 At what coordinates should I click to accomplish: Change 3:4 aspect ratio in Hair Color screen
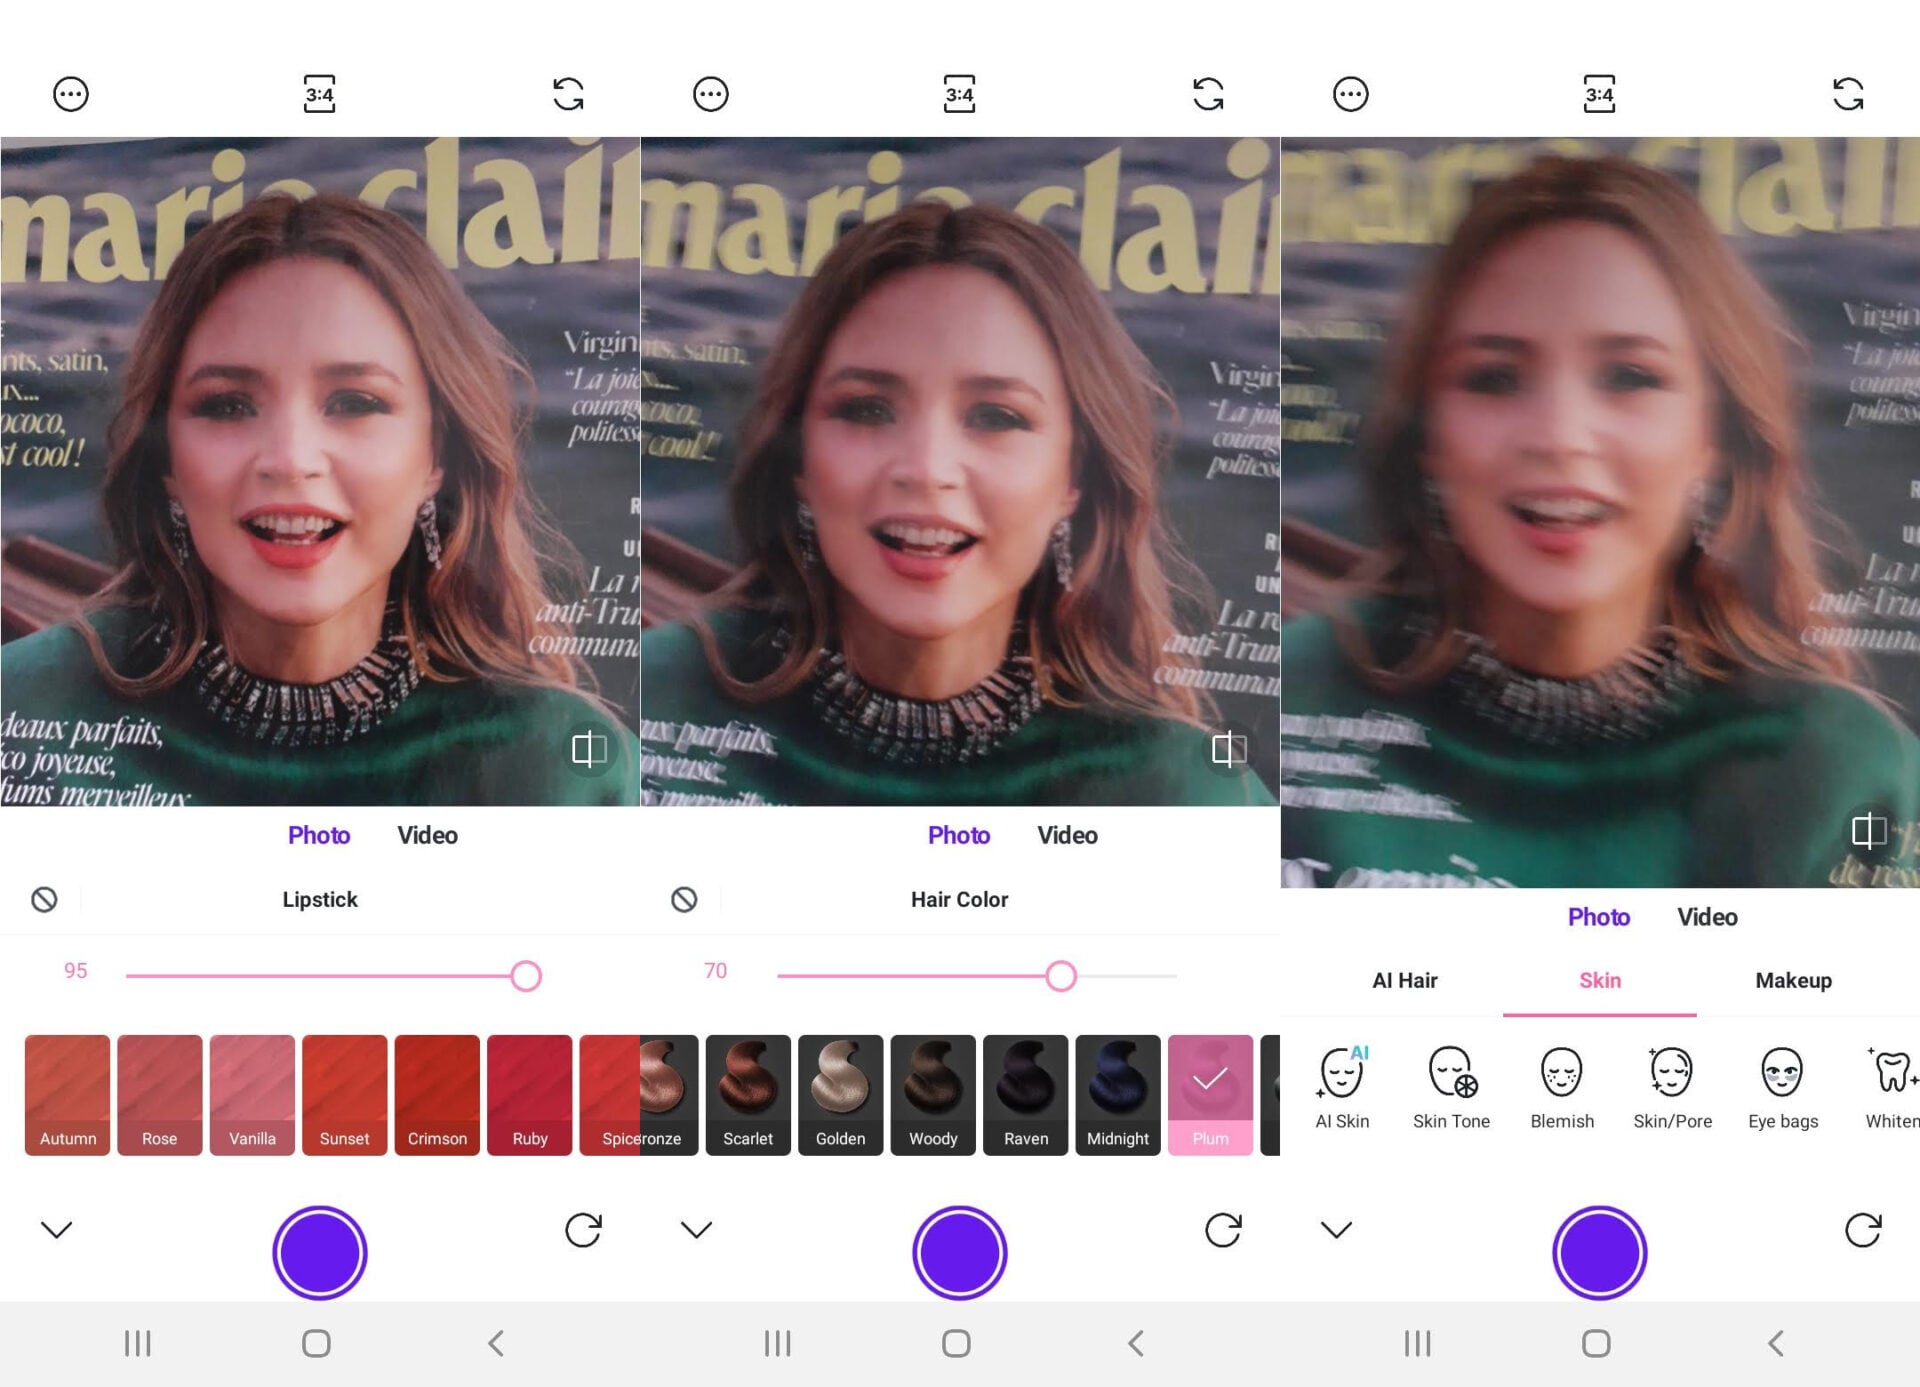click(959, 94)
